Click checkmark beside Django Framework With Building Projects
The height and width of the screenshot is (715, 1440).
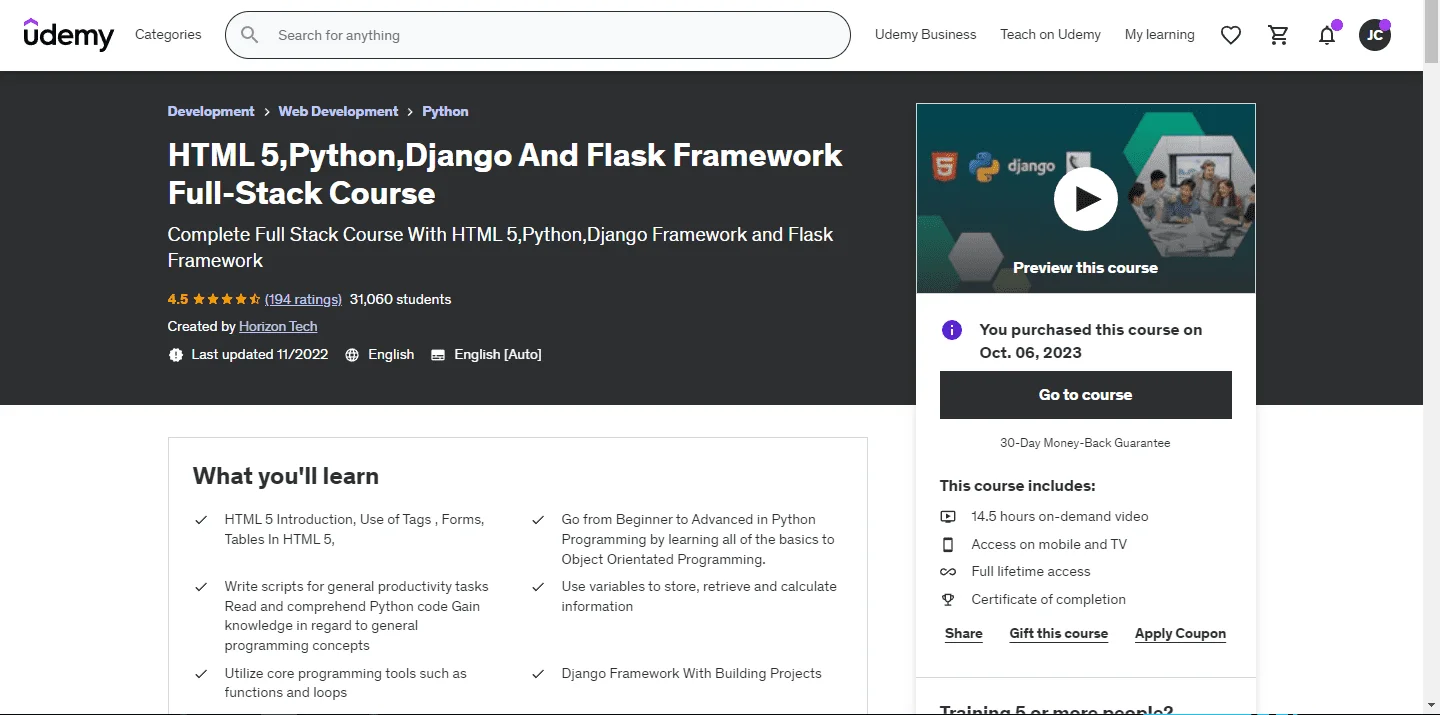(538, 674)
